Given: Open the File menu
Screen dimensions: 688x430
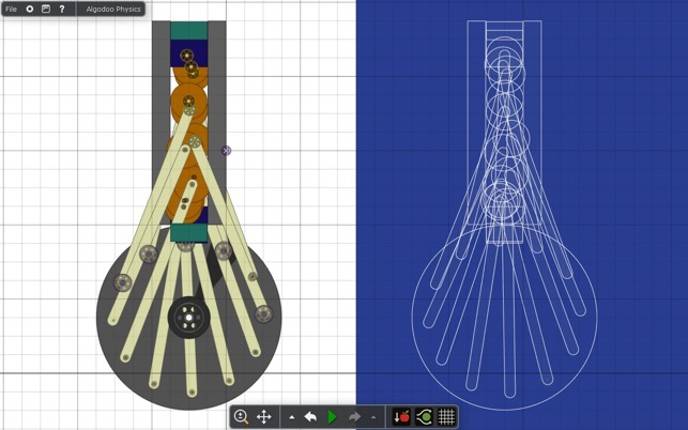Looking at the screenshot, I should click(x=12, y=9).
